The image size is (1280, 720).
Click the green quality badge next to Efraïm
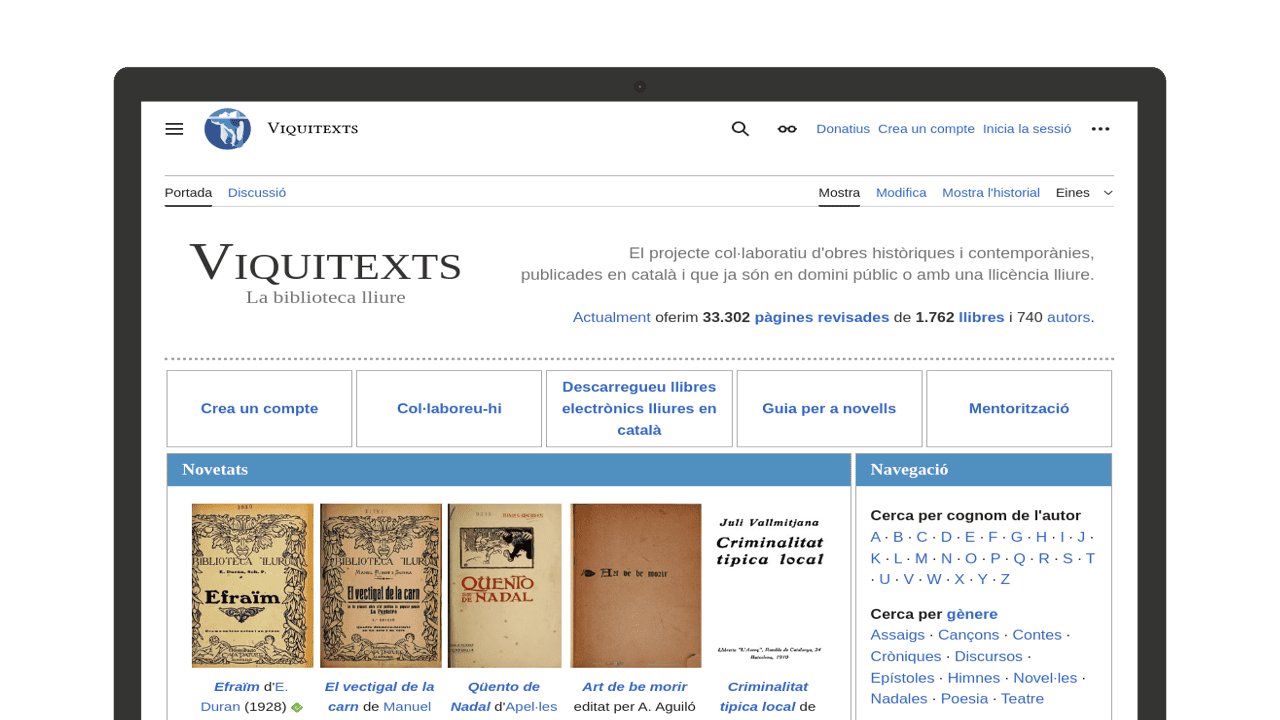point(297,707)
